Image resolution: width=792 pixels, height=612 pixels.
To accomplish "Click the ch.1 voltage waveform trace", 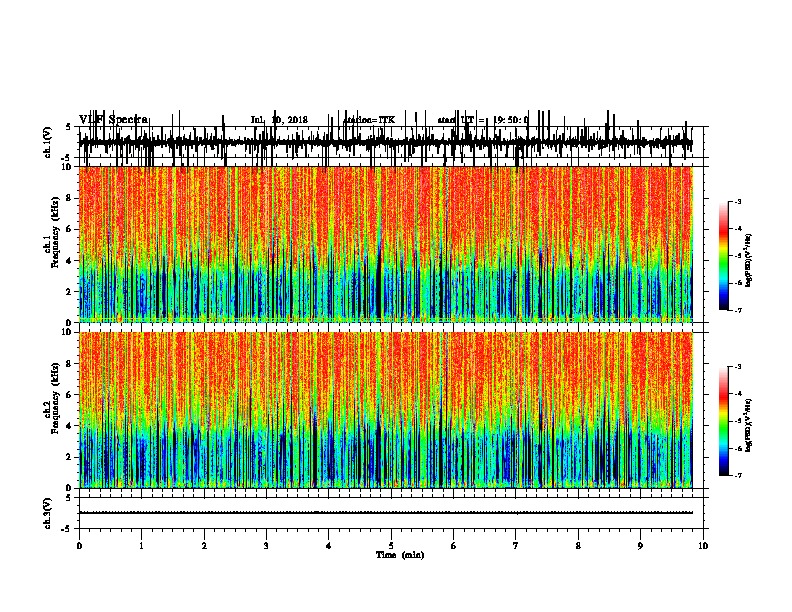I will click(x=386, y=143).
